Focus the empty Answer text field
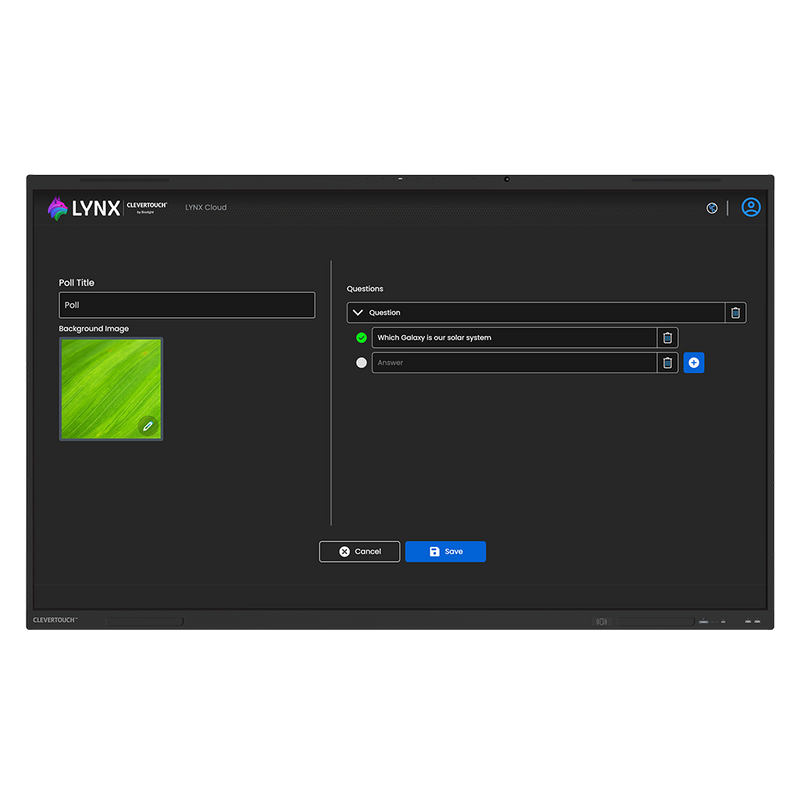The image size is (800, 800). pyautogui.click(x=514, y=363)
